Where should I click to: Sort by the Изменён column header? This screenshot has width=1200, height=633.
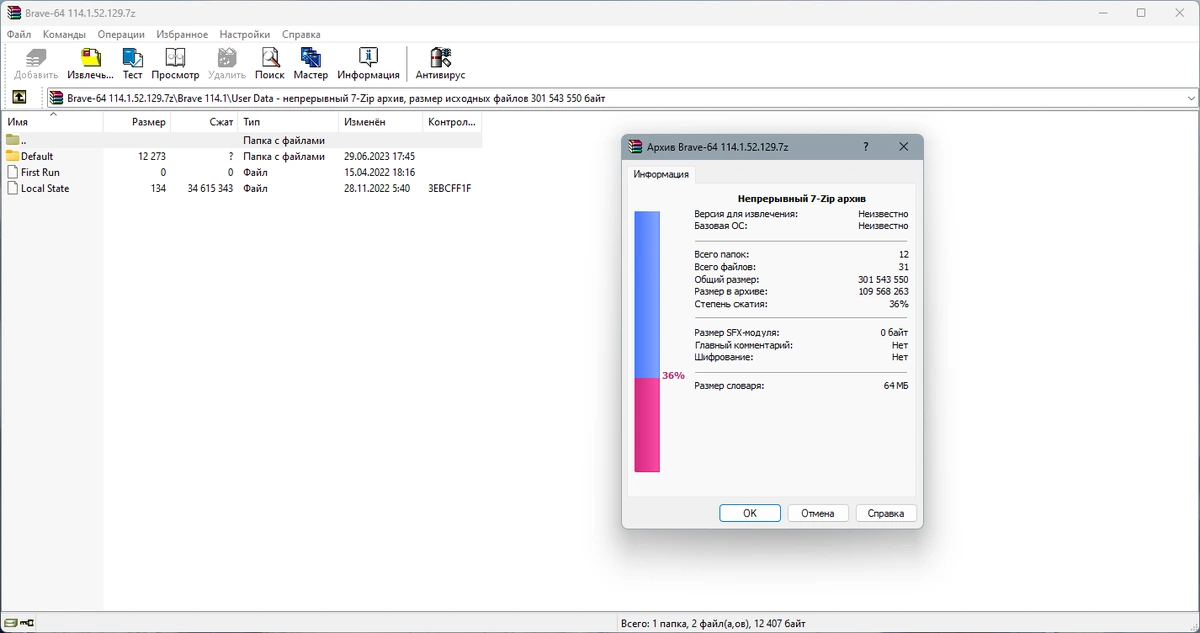381,122
